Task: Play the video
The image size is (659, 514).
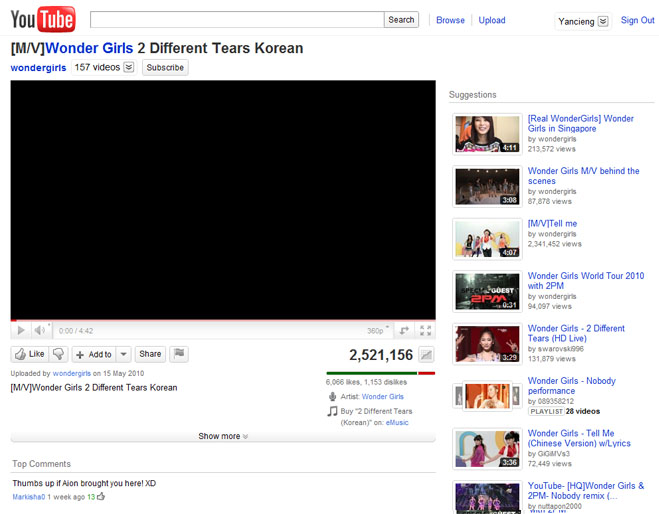Action: [21, 331]
